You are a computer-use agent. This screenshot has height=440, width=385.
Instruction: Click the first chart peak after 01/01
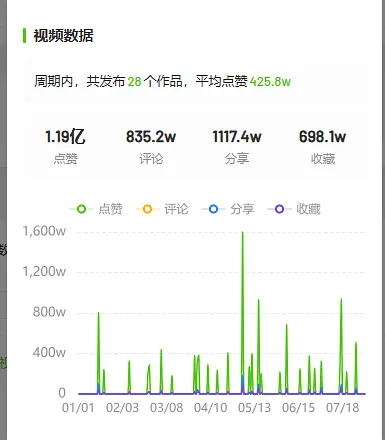tap(98, 313)
